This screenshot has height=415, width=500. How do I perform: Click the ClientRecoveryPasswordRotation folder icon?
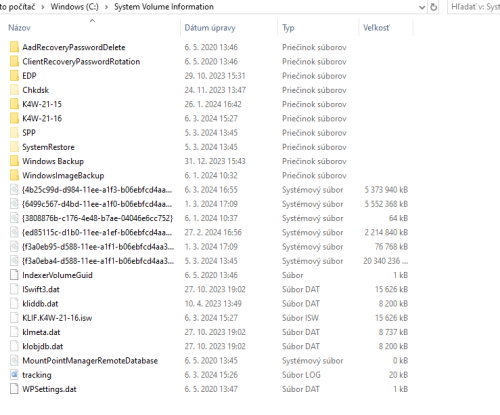(14, 62)
